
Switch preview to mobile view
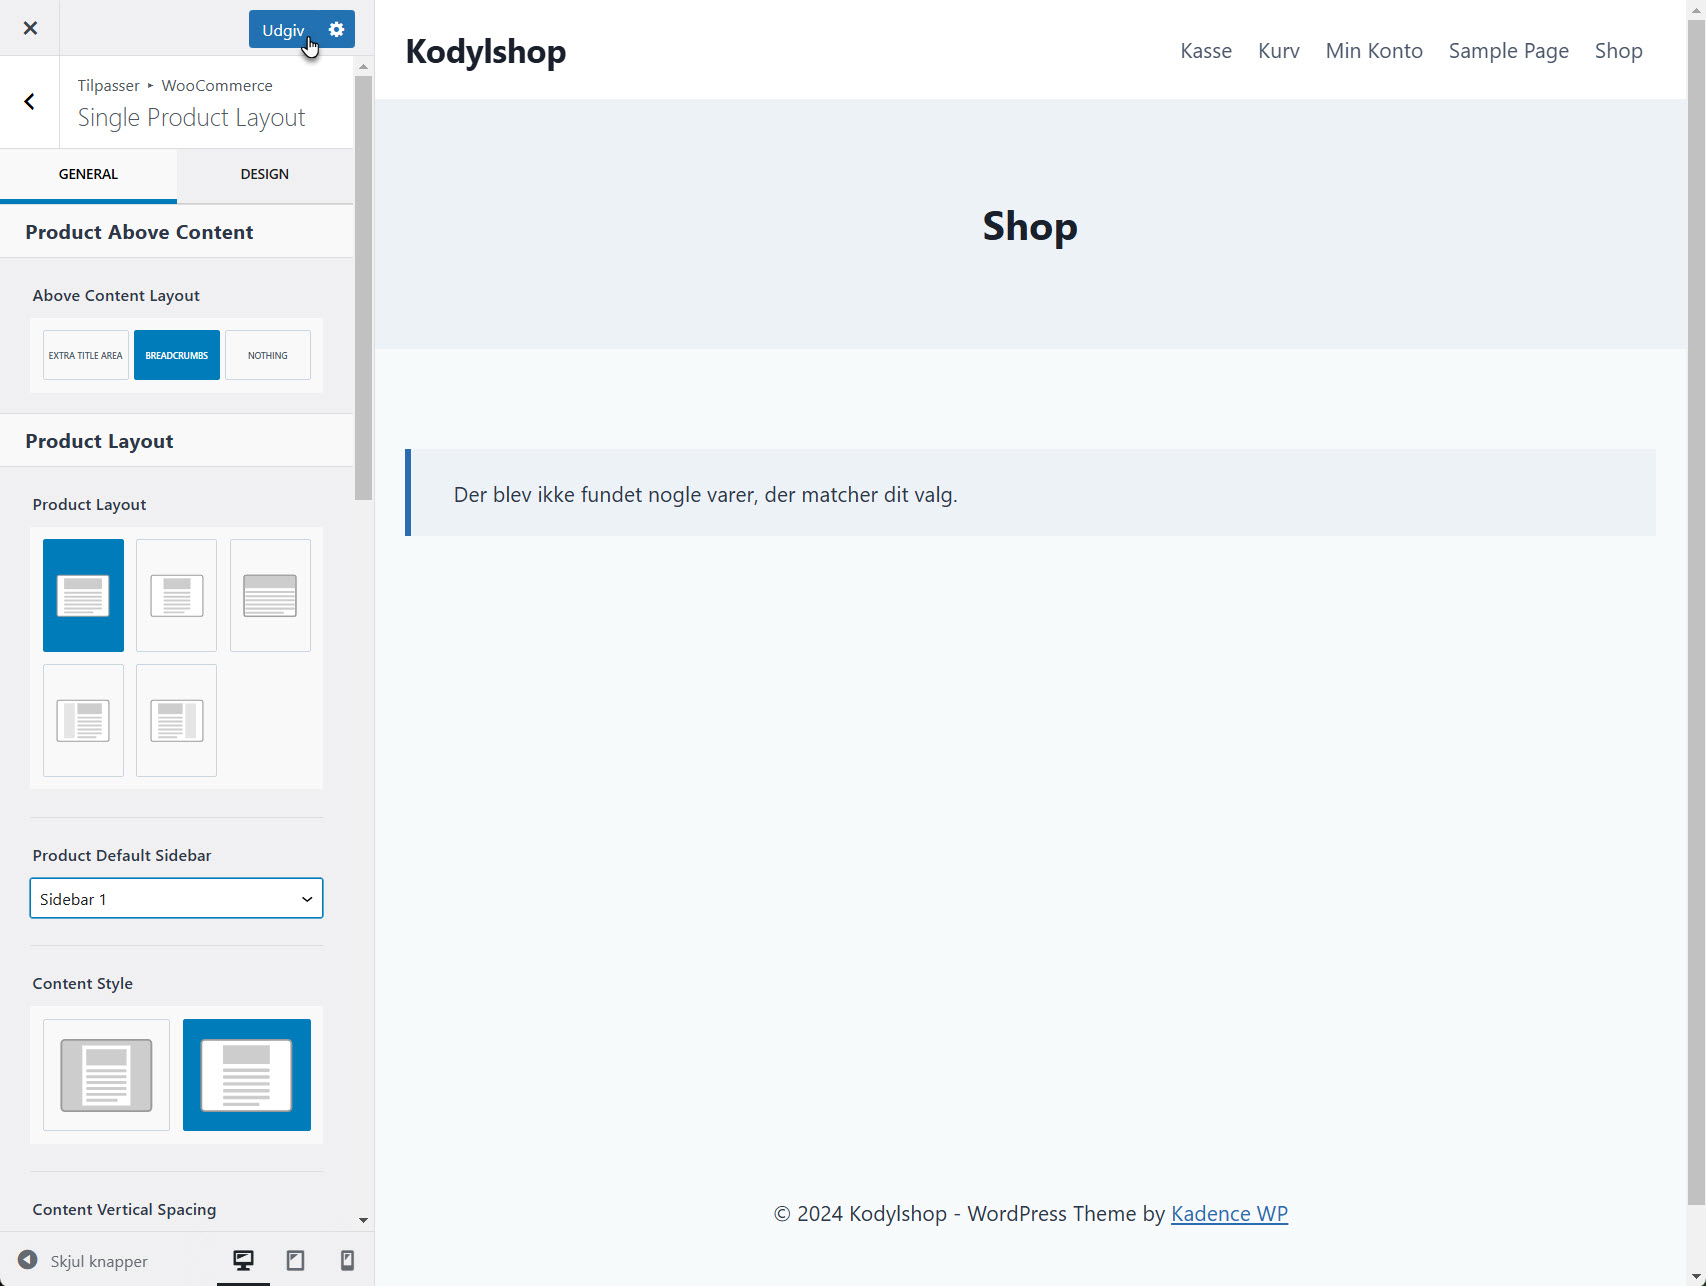tap(347, 1260)
